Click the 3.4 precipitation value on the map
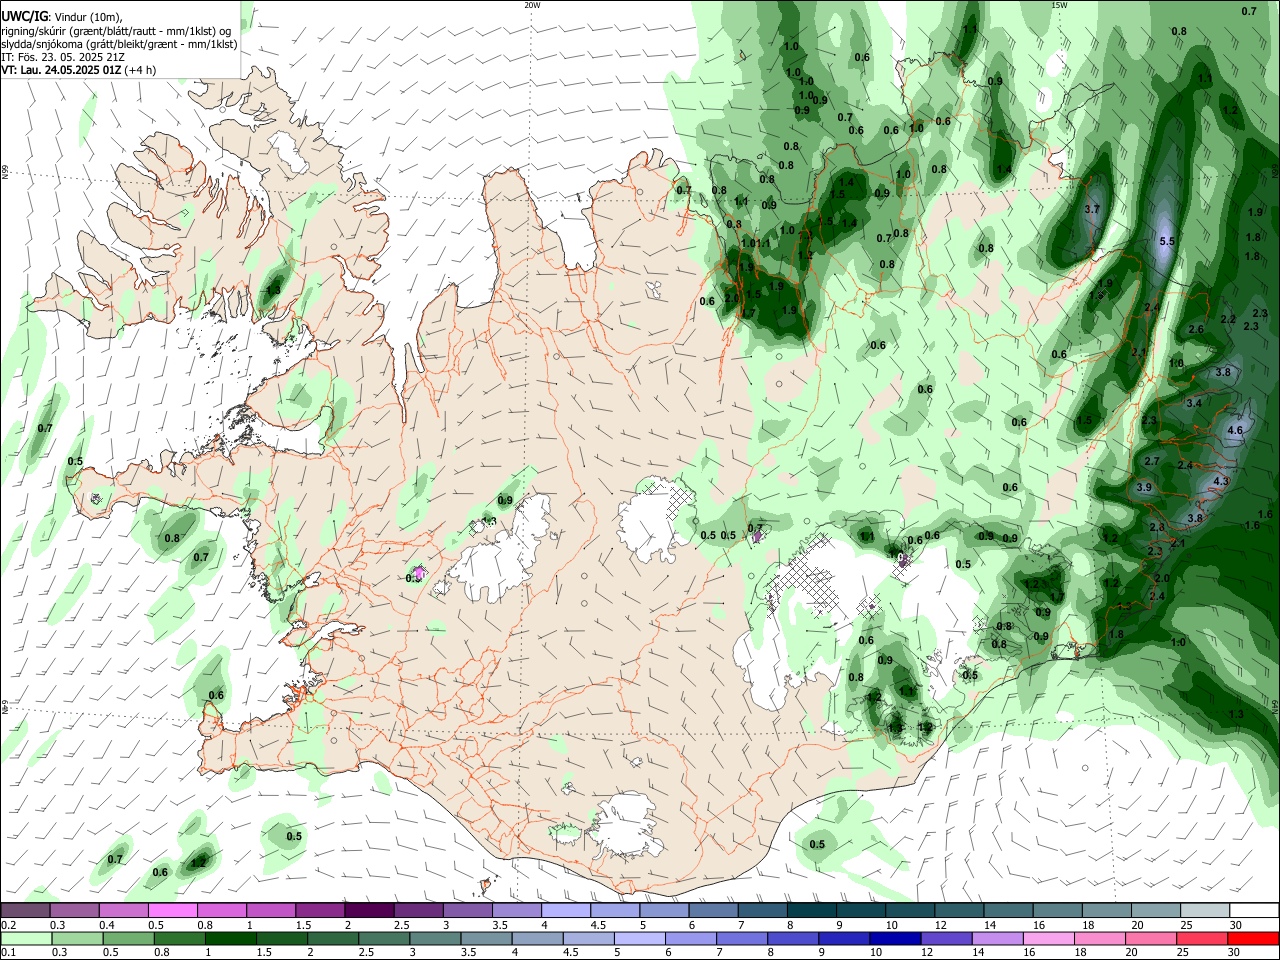Image resolution: width=1280 pixels, height=960 pixels. [1193, 404]
